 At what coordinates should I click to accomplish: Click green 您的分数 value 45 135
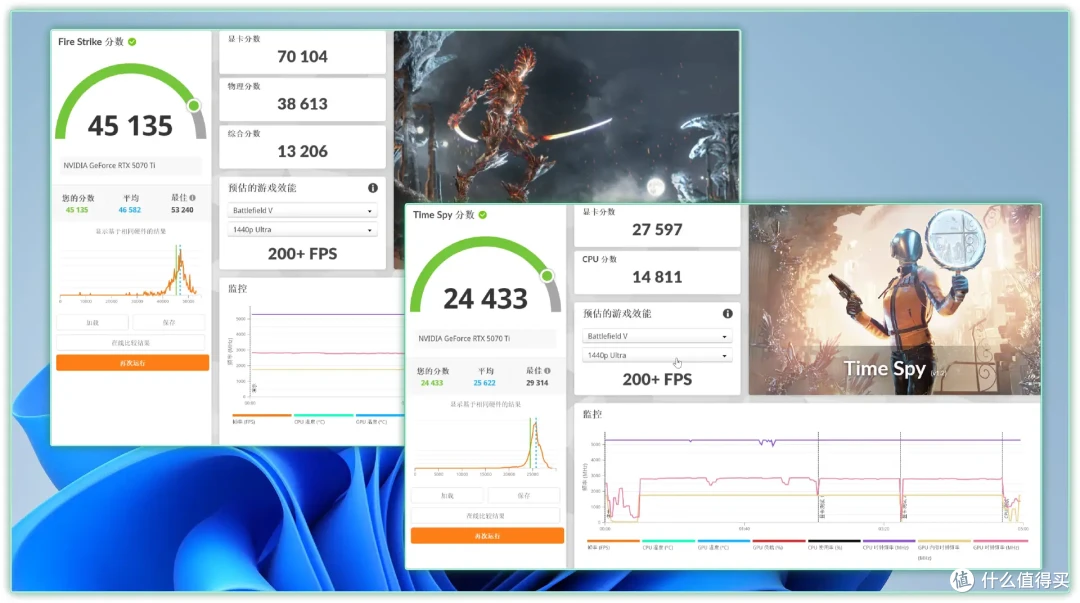(x=77, y=210)
